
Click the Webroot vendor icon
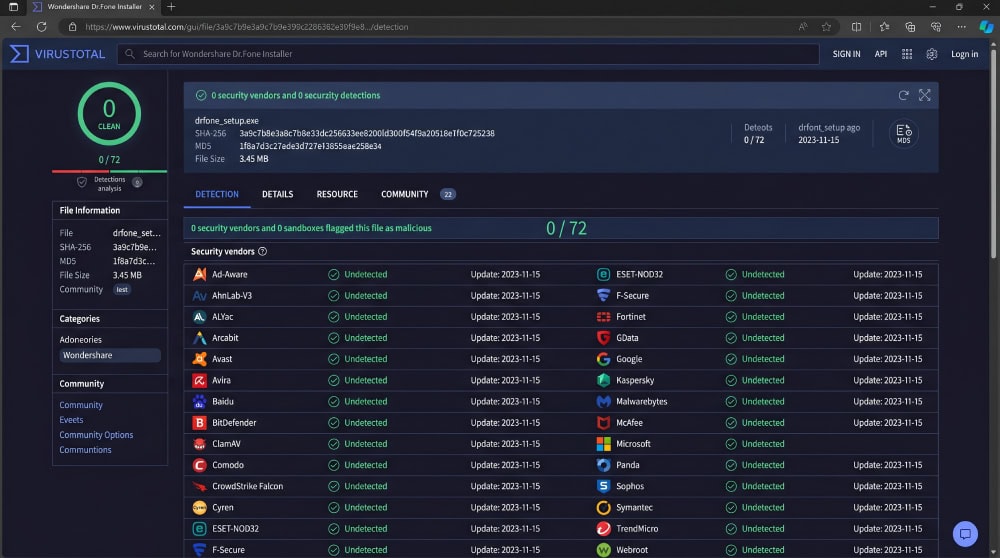point(603,550)
